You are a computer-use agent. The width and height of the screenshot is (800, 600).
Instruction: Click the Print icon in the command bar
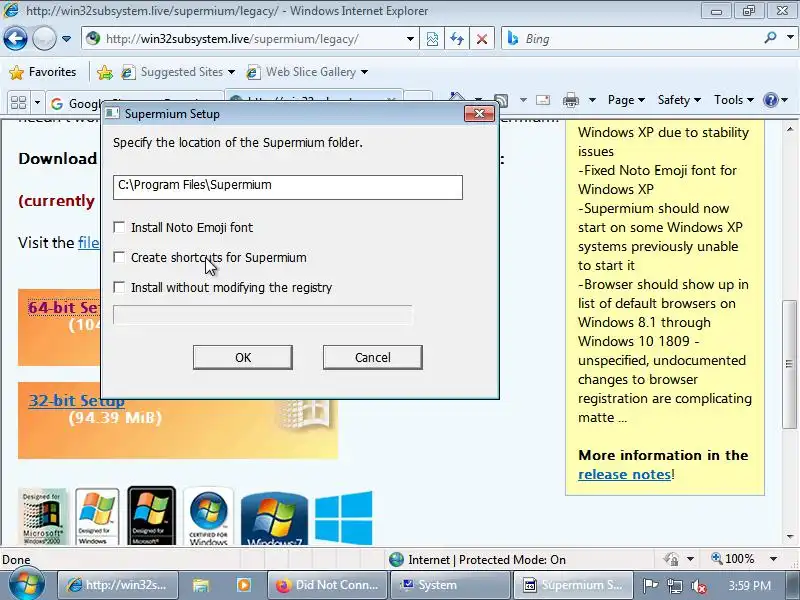click(x=570, y=100)
